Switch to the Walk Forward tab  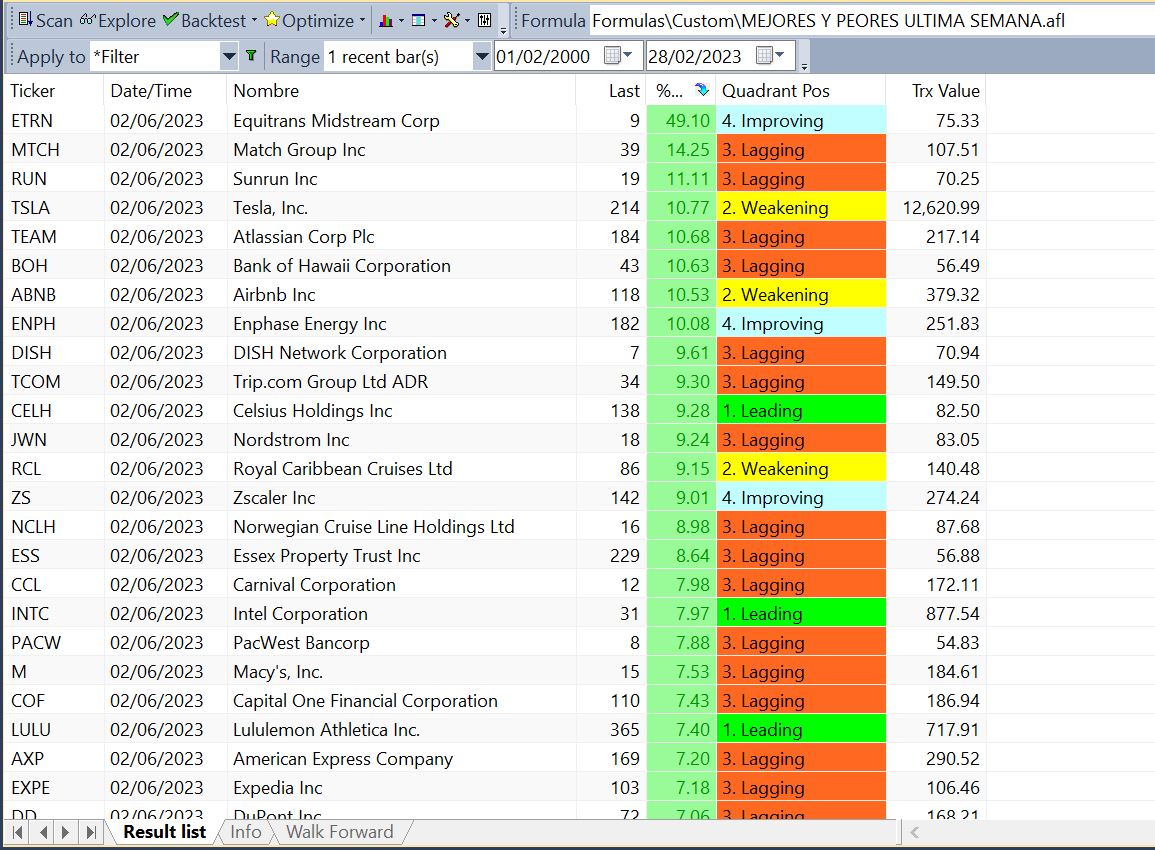340,832
